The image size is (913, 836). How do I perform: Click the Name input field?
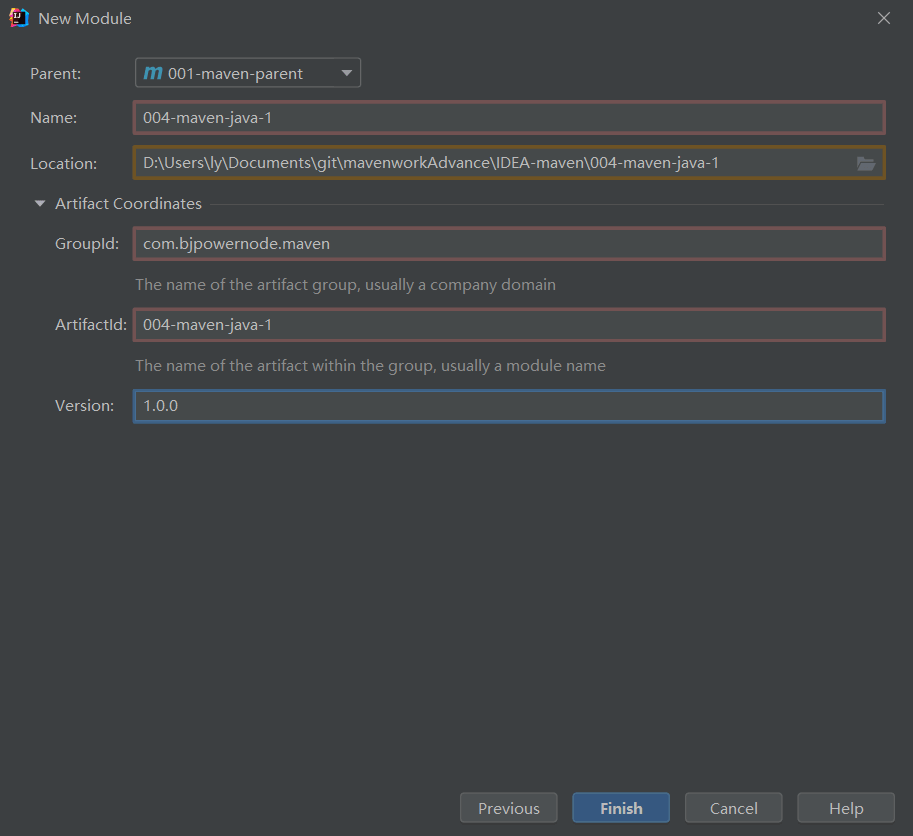(x=509, y=118)
